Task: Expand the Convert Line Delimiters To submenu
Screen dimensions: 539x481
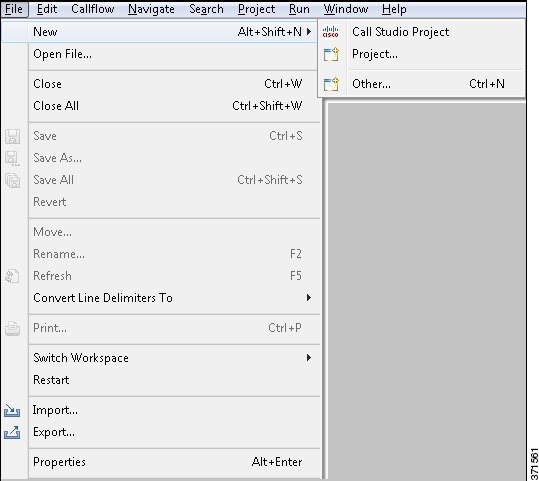Action: (x=309, y=297)
